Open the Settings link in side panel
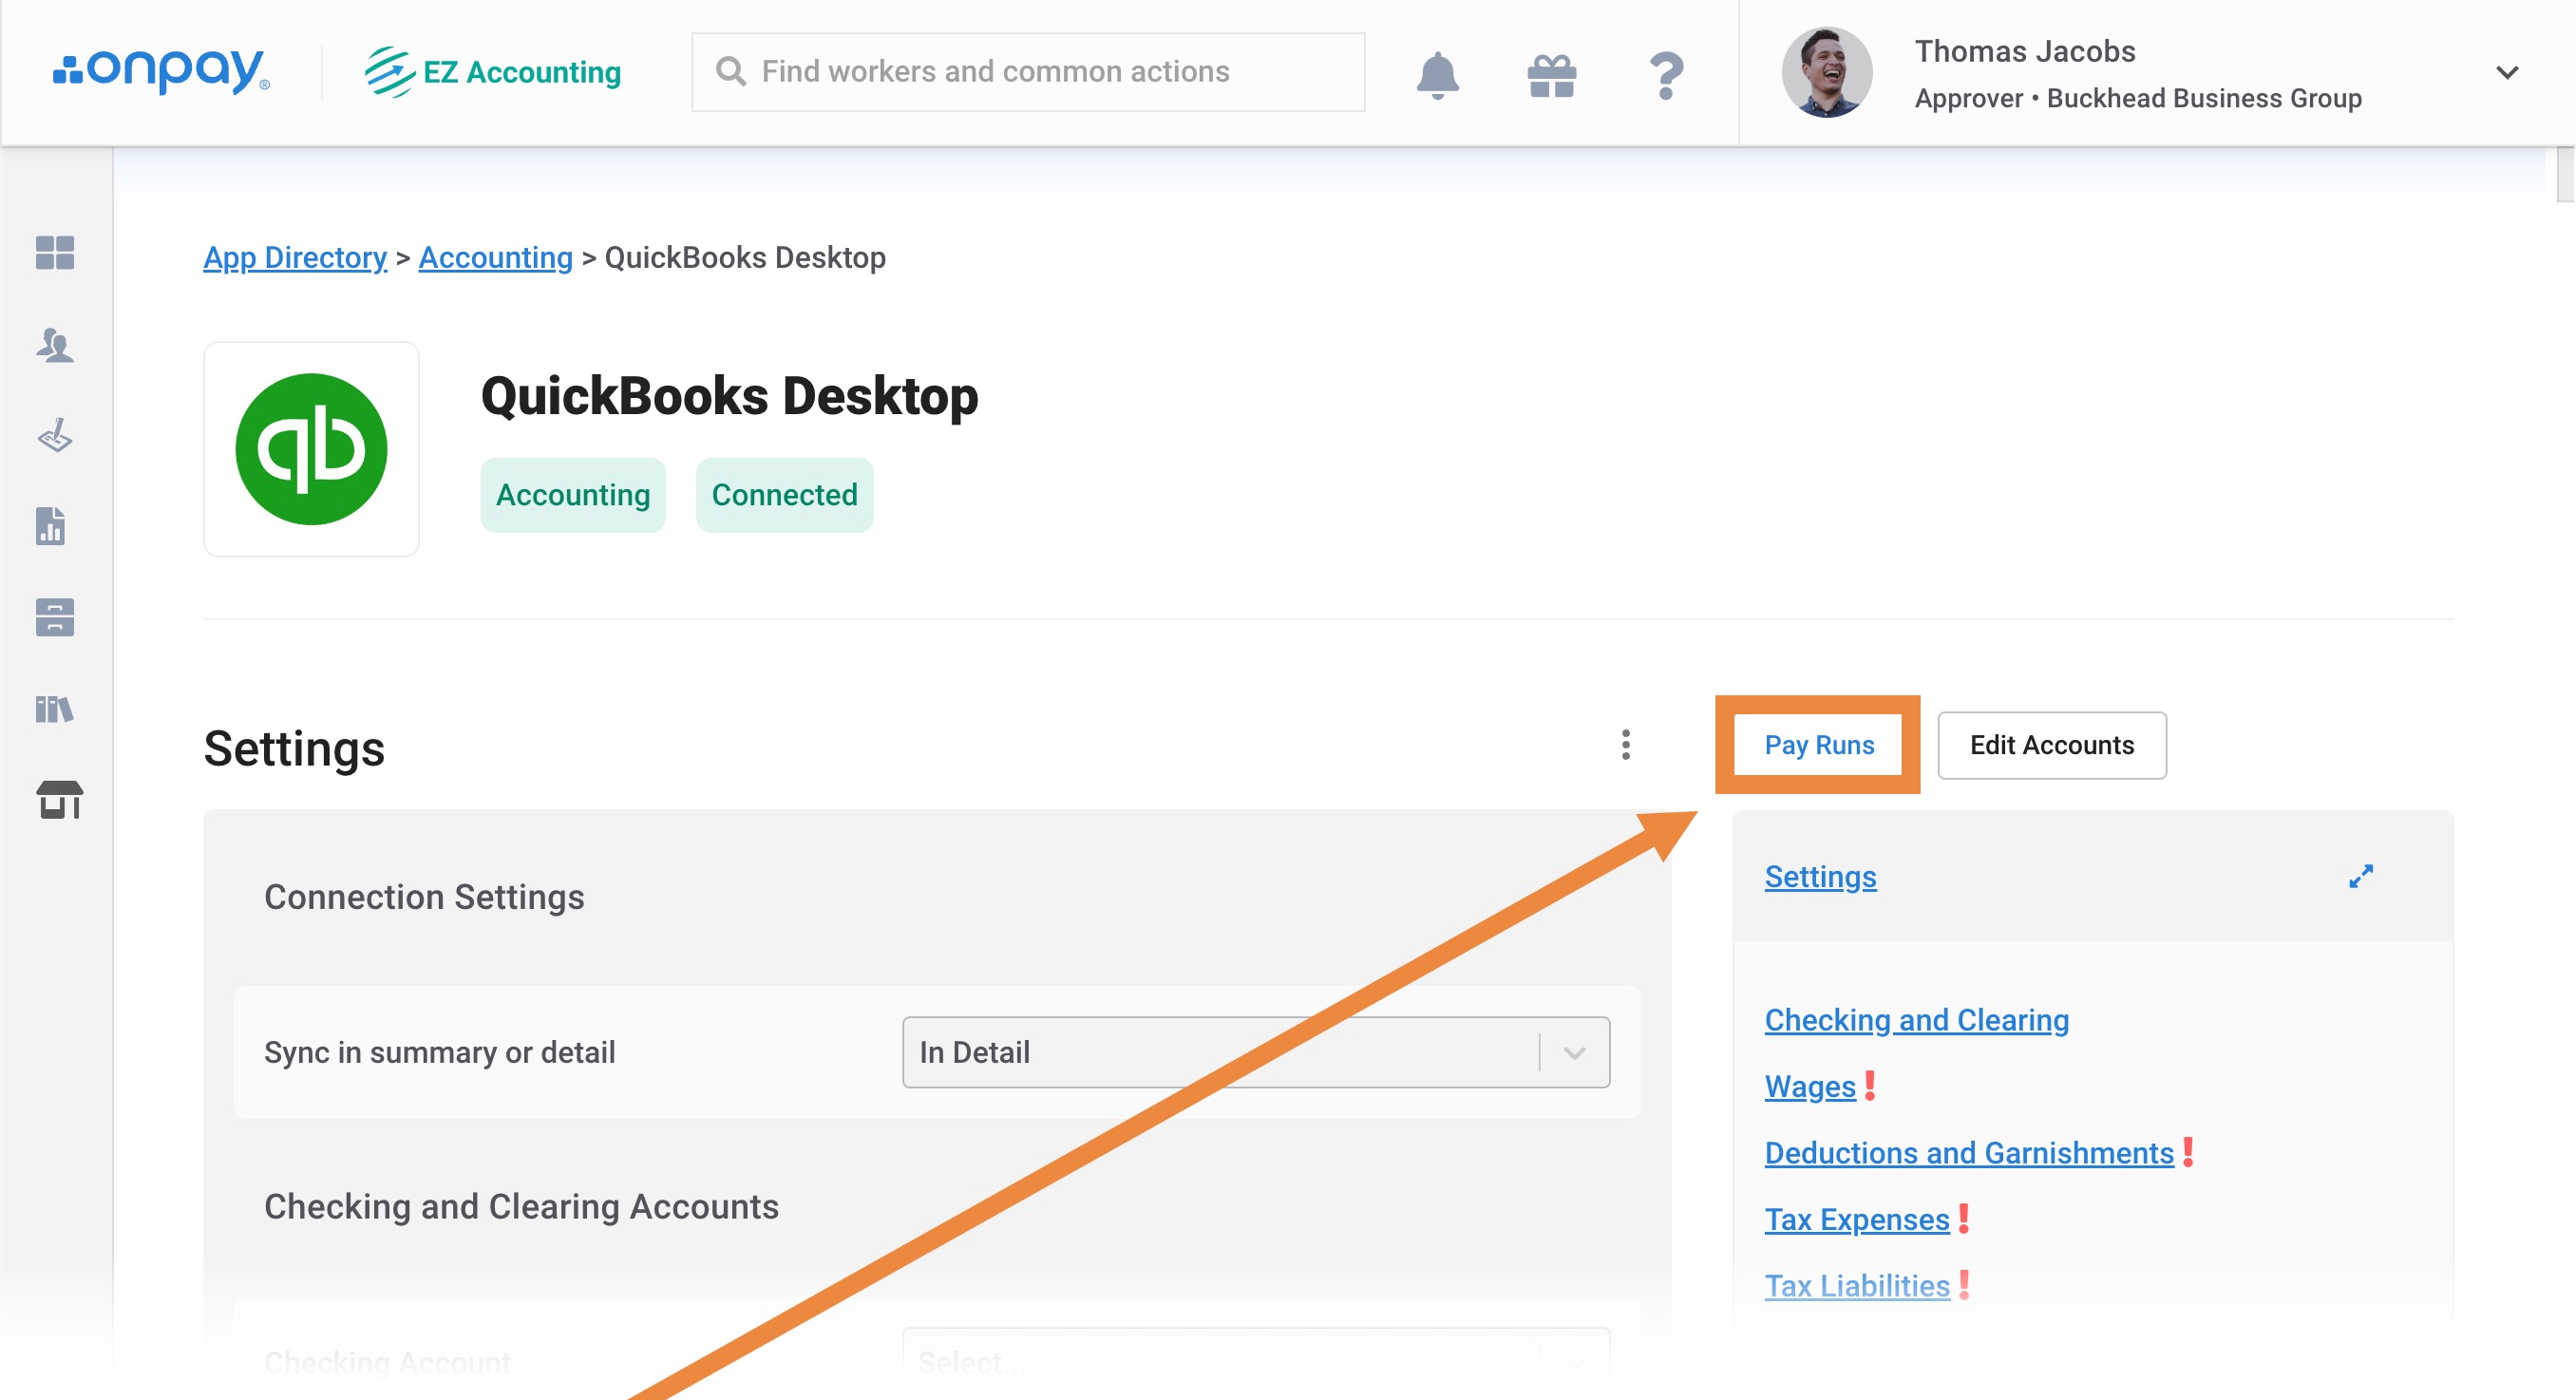The image size is (2576, 1400). click(x=1820, y=877)
